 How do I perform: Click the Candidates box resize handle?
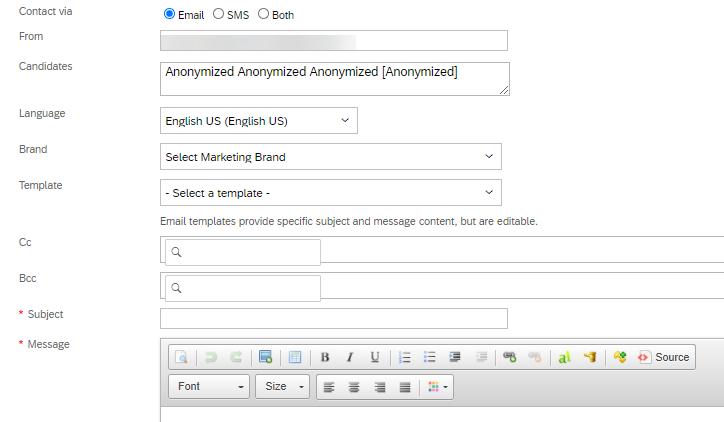pos(504,90)
